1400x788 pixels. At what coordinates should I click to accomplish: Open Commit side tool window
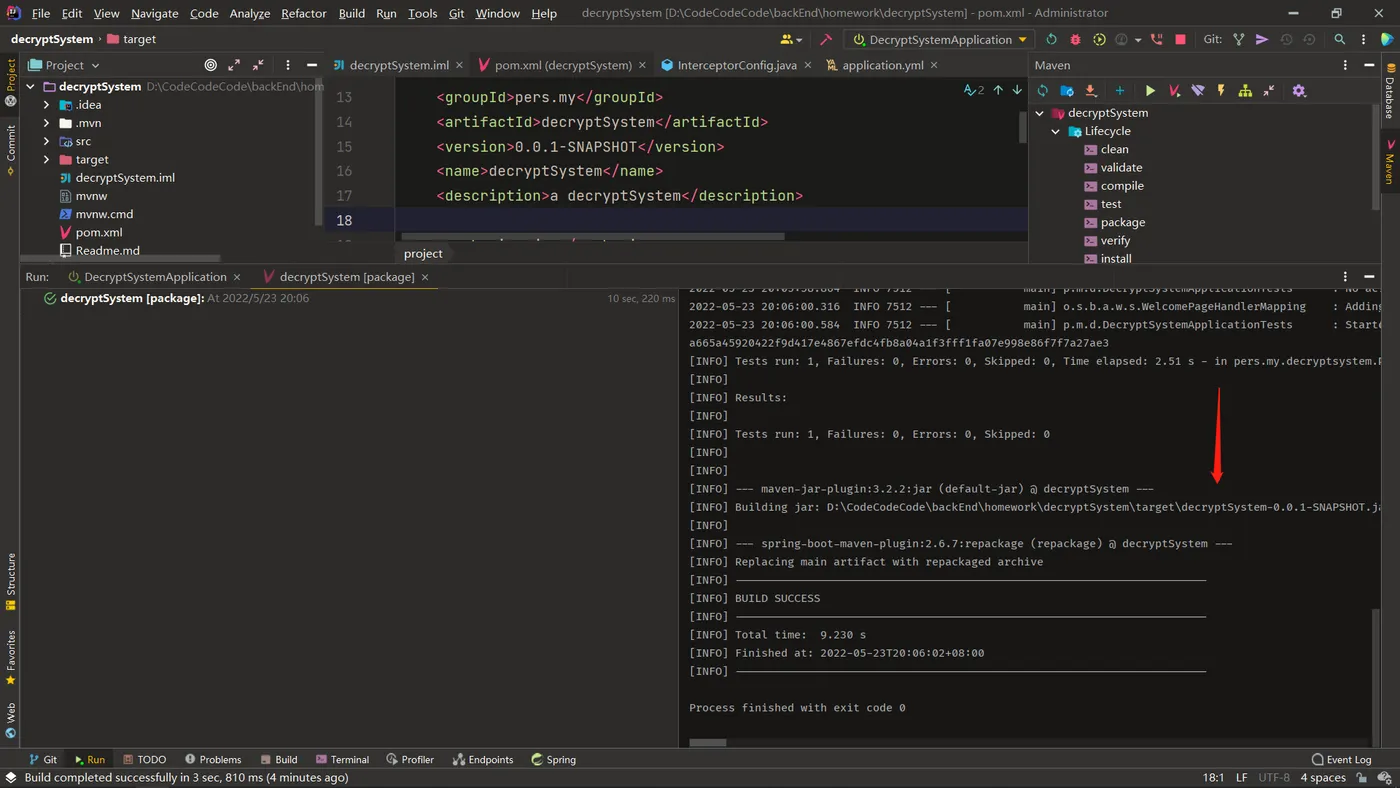[11, 150]
